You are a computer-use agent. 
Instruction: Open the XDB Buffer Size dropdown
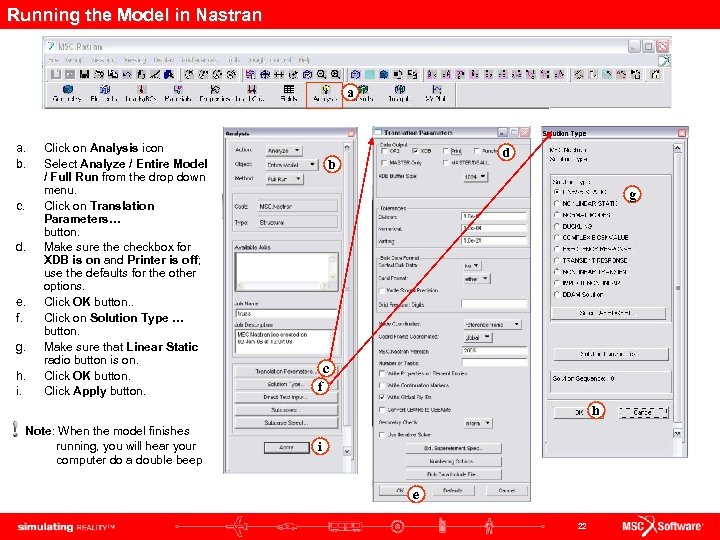[x=476, y=176]
